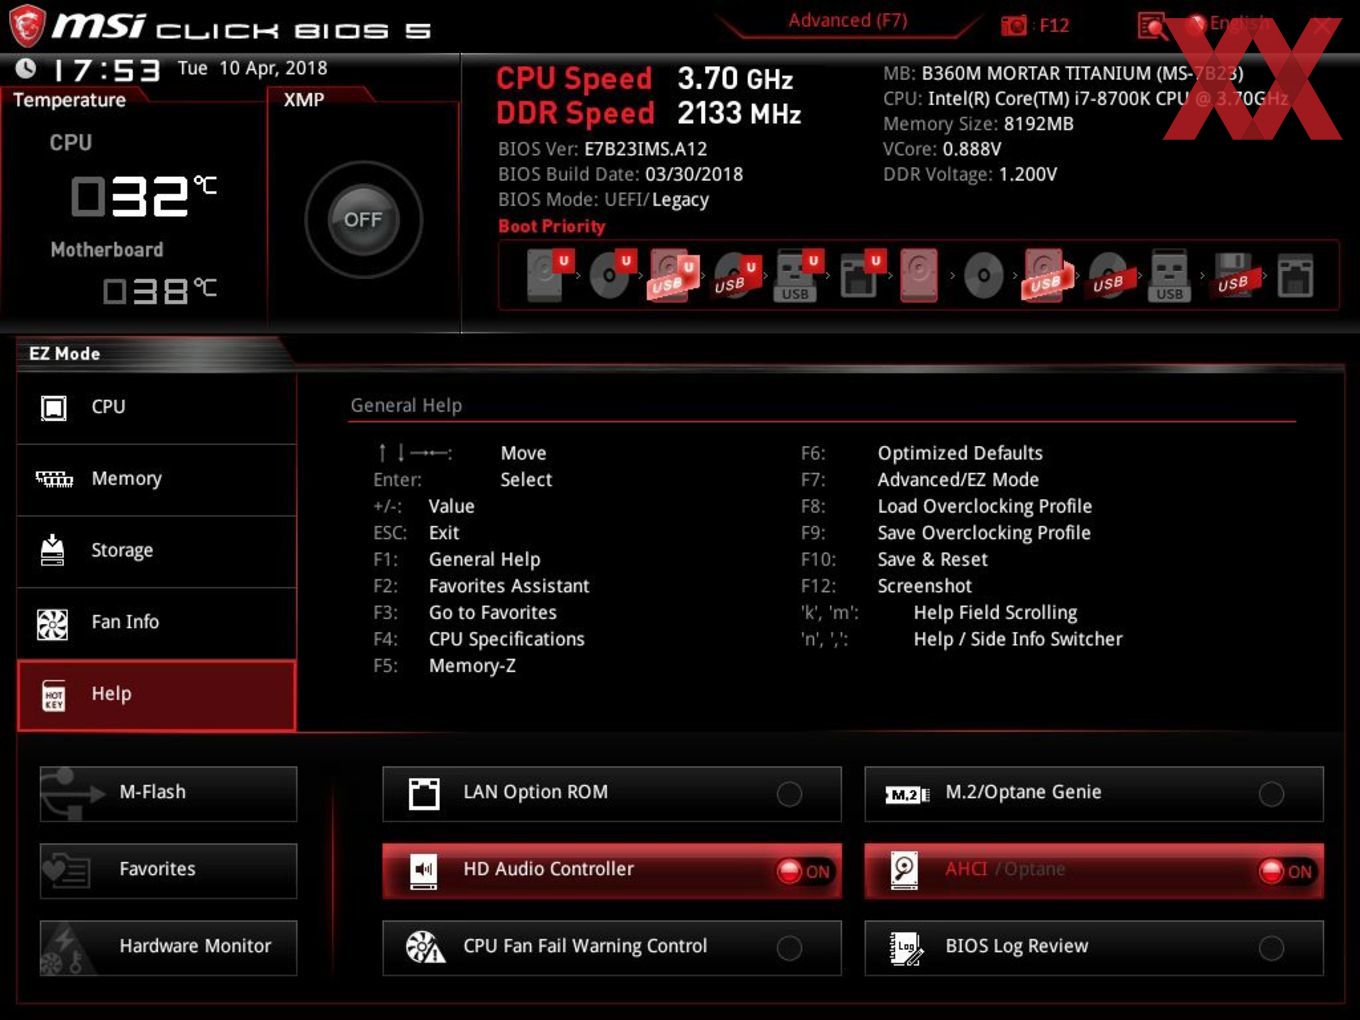Open Hardware Monitor
1360x1020 pixels.
click(168, 947)
